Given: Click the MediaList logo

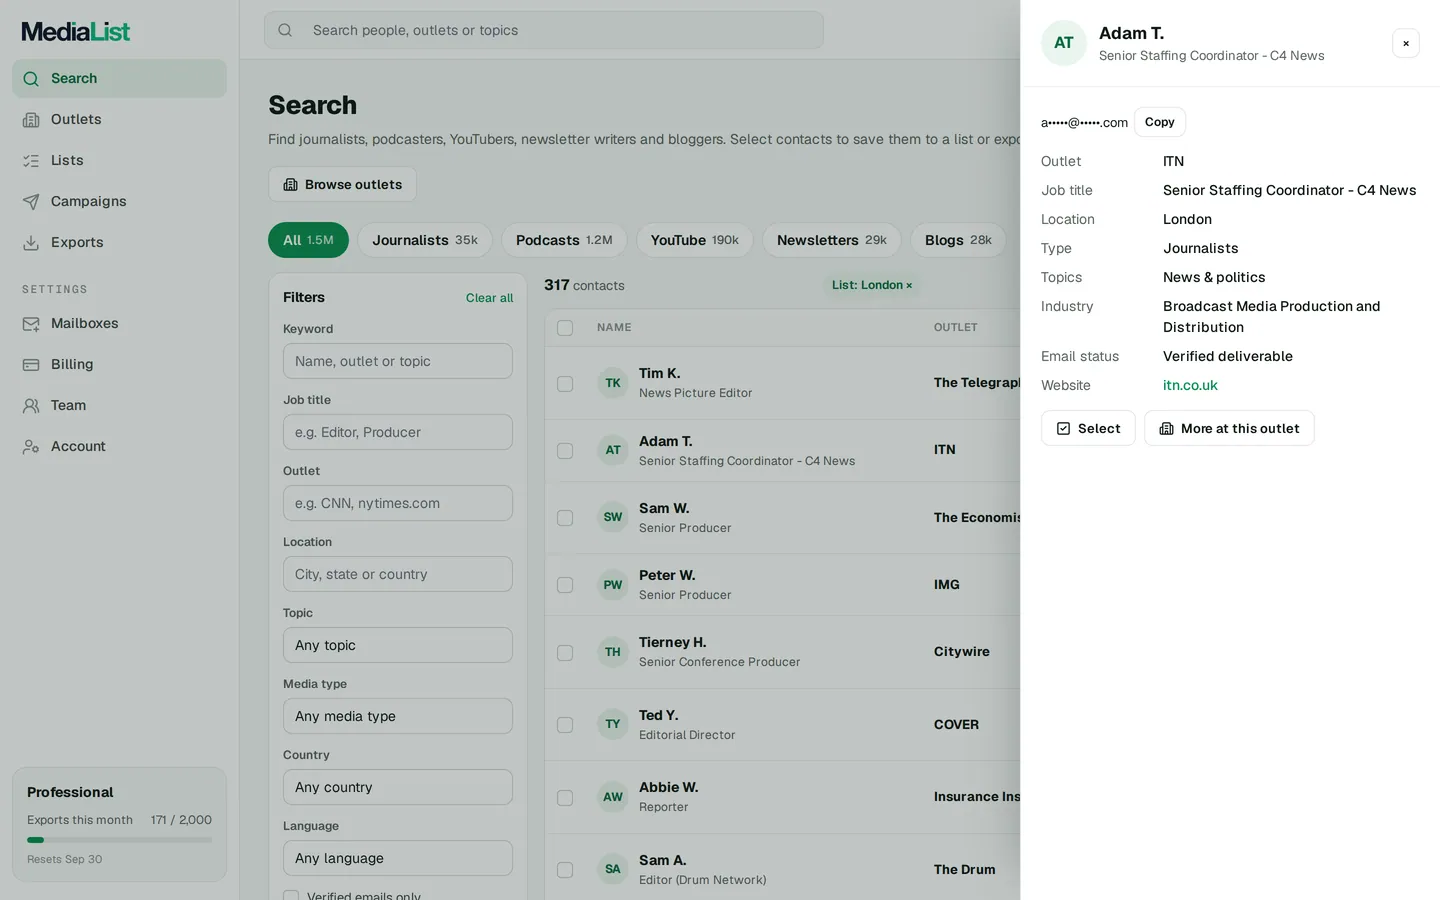Looking at the screenshot, I should [76, 31].
